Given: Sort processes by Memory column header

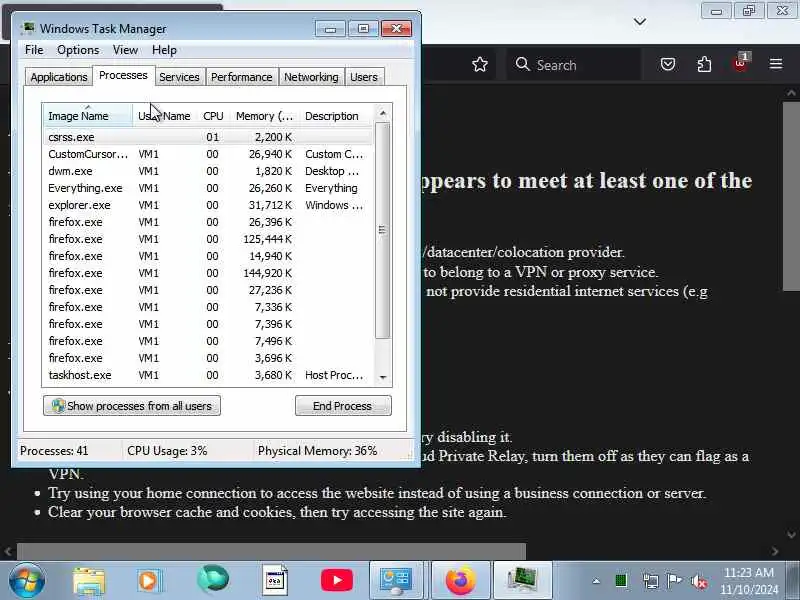Looking at the screenshot, I should click(x=264, y=116).
